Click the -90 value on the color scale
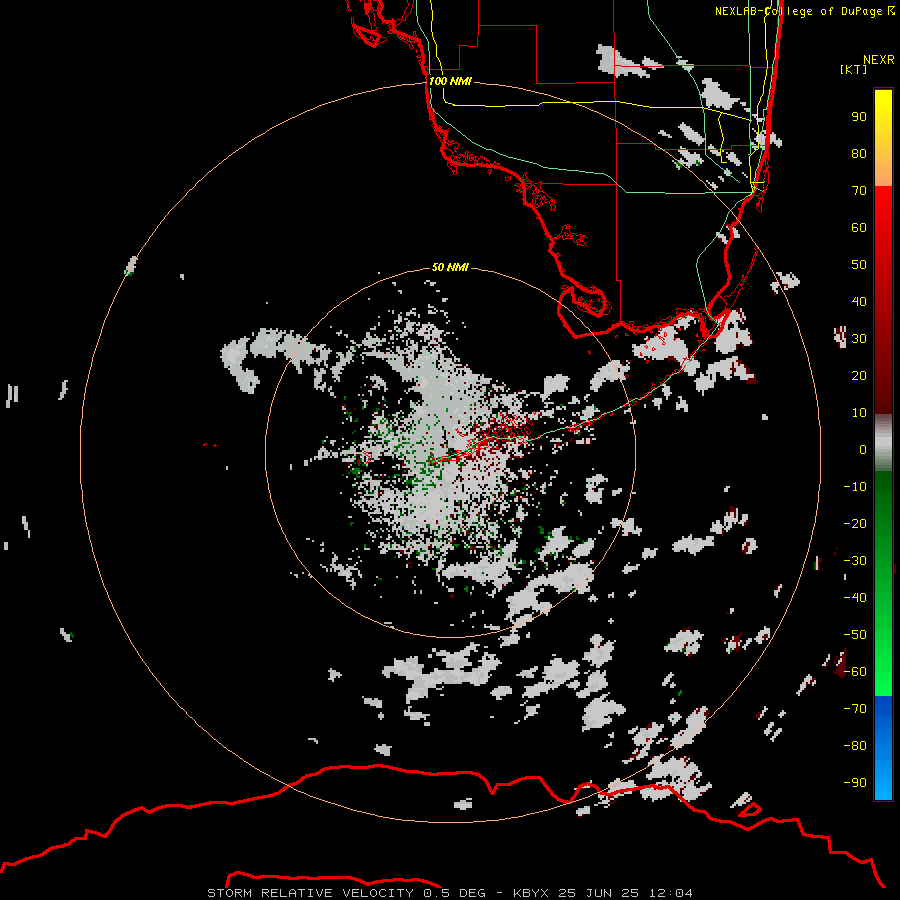Image resolution: width=900 pixels, height=900 pixels. [x=855, y=783]
